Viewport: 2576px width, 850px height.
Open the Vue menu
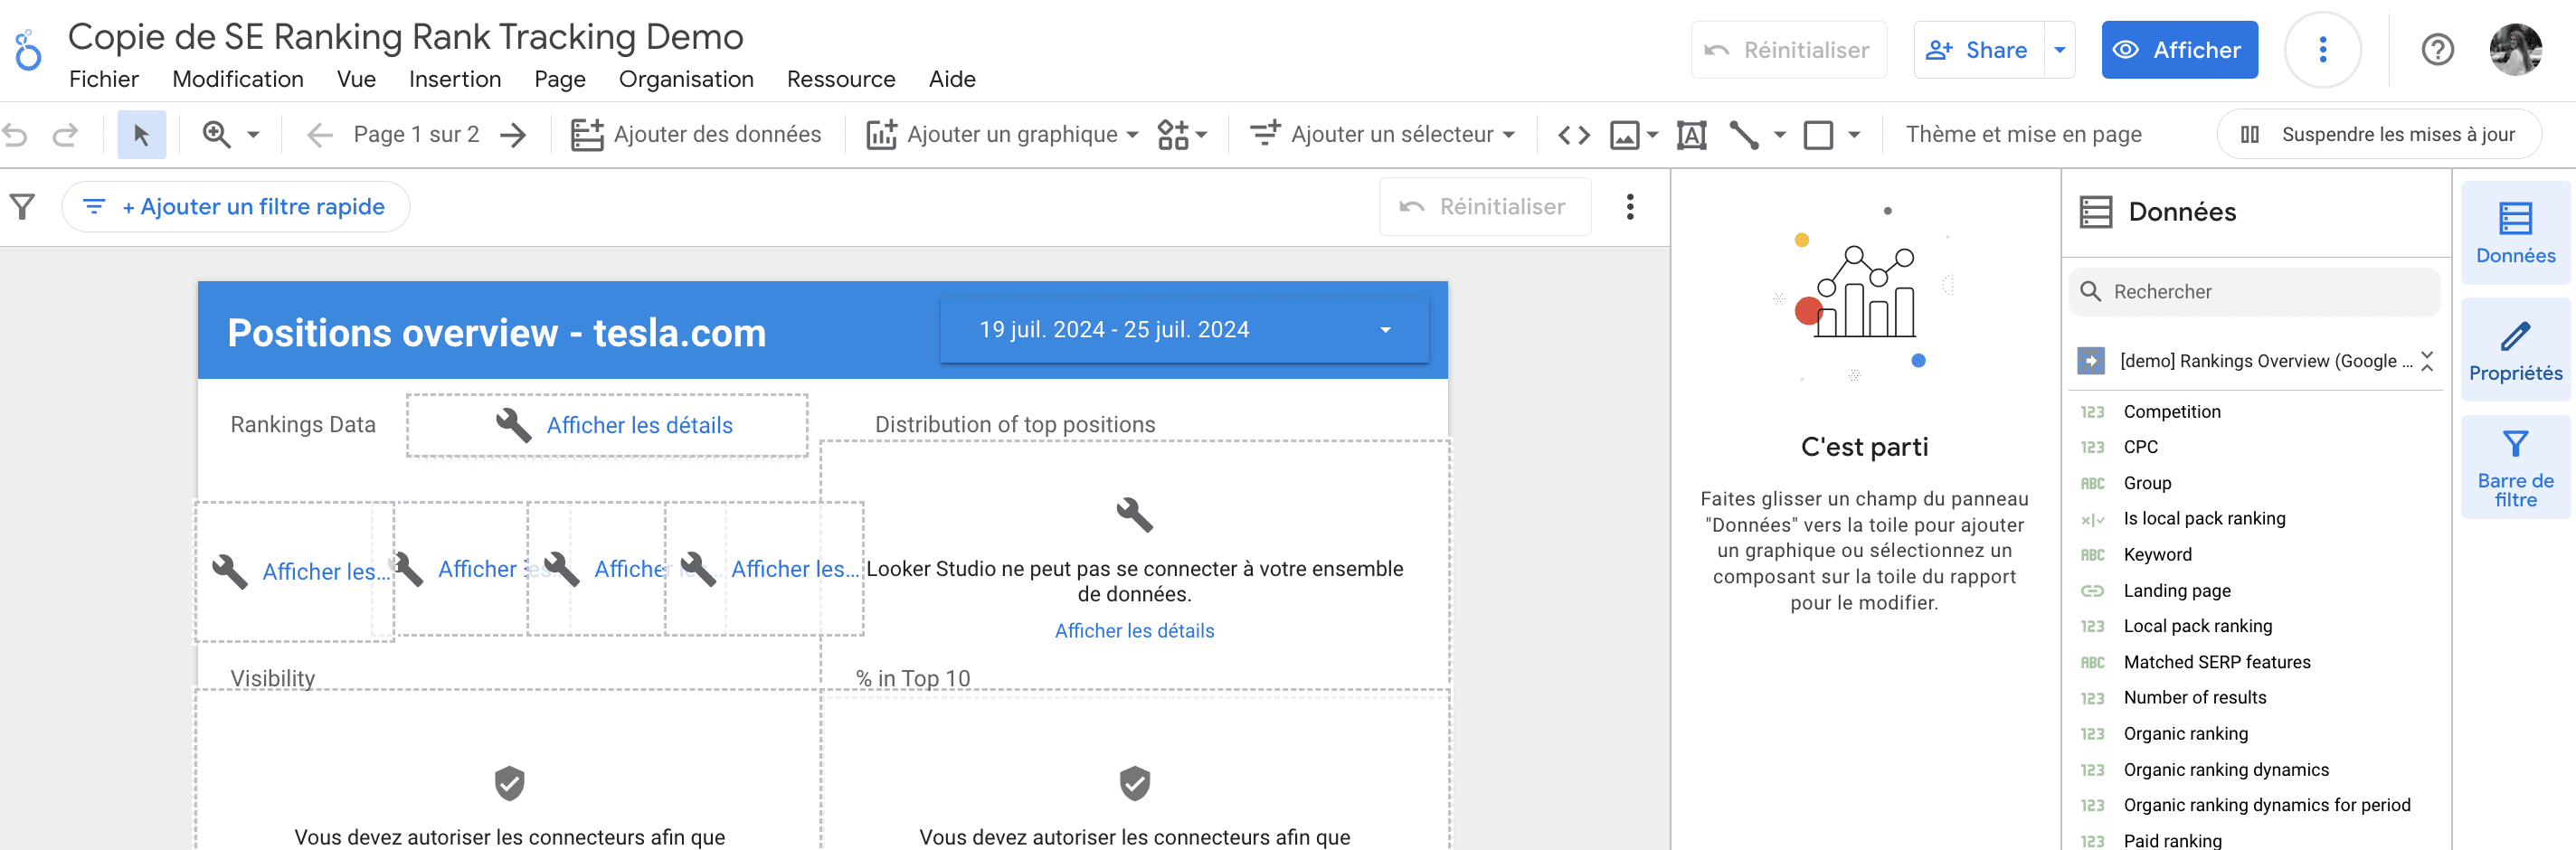tap(356, 79)
